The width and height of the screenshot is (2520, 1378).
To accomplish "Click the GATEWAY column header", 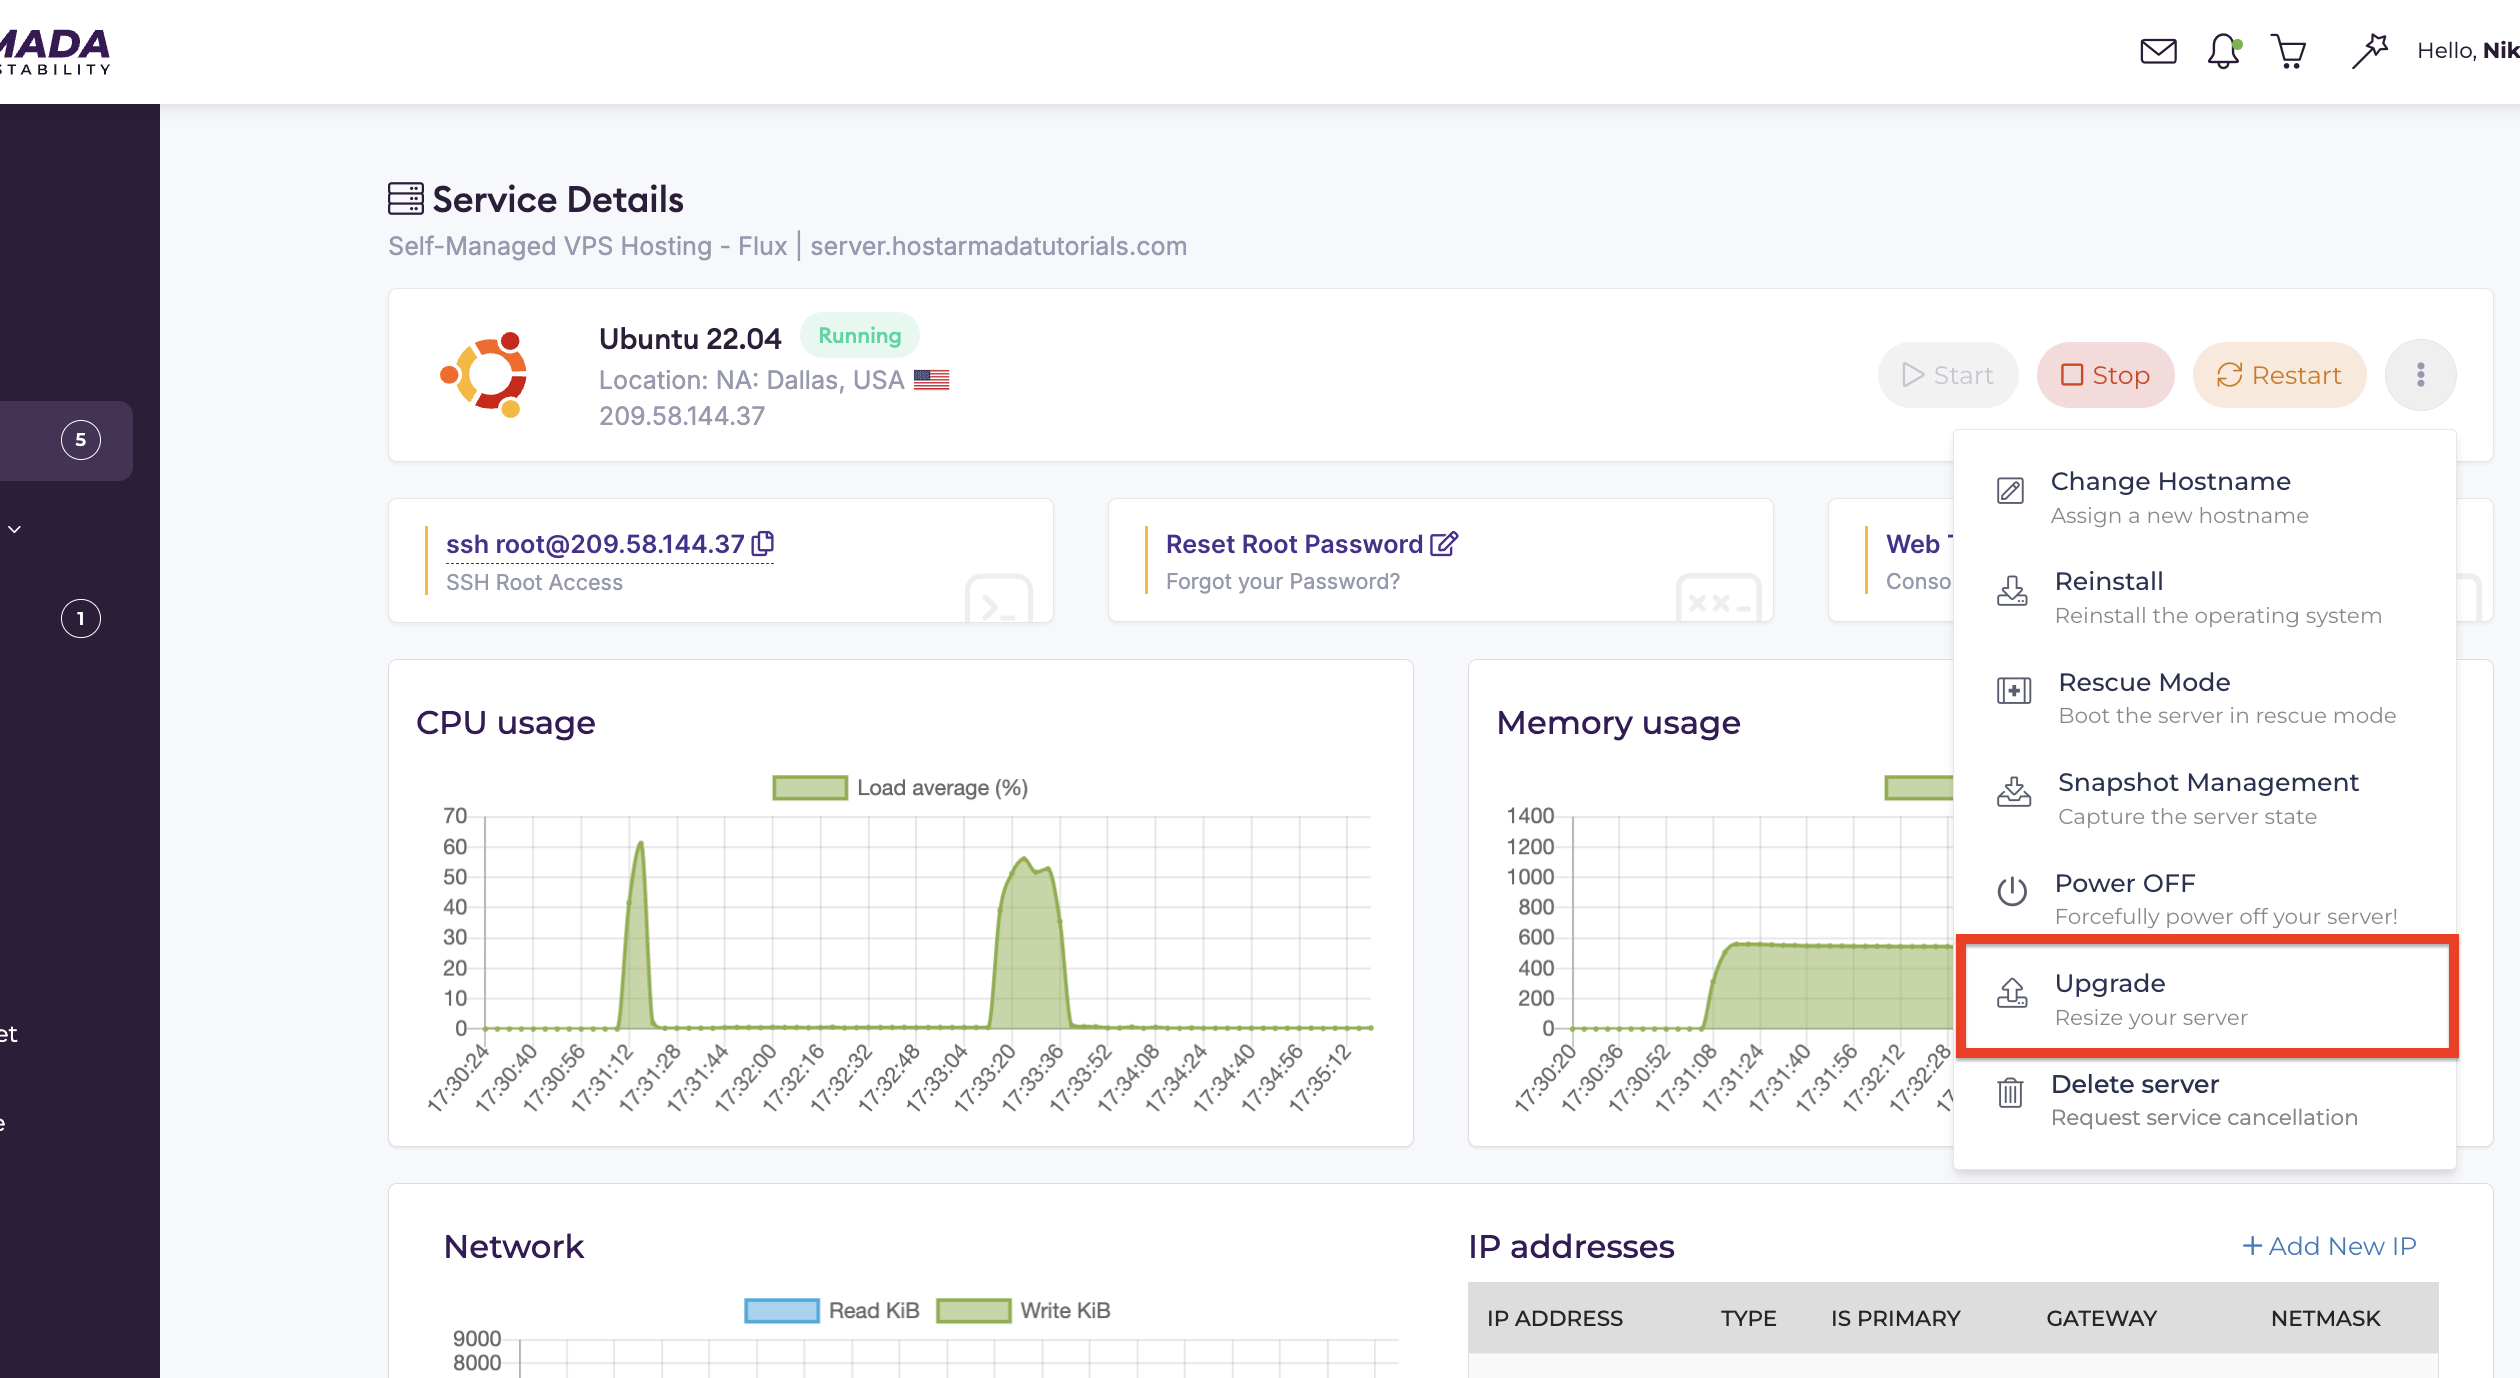I will pyautogui.click(x=2101, y=1318).
